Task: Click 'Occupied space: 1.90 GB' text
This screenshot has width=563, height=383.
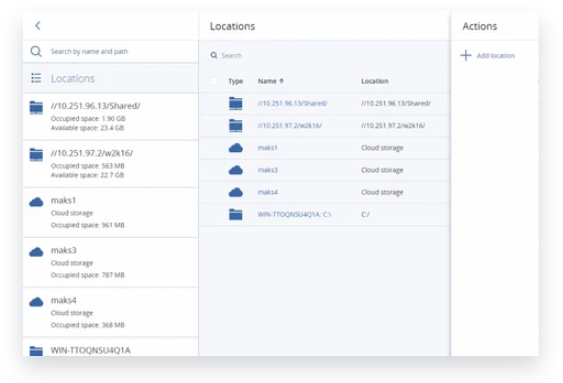Action: [x=88, y=118]
